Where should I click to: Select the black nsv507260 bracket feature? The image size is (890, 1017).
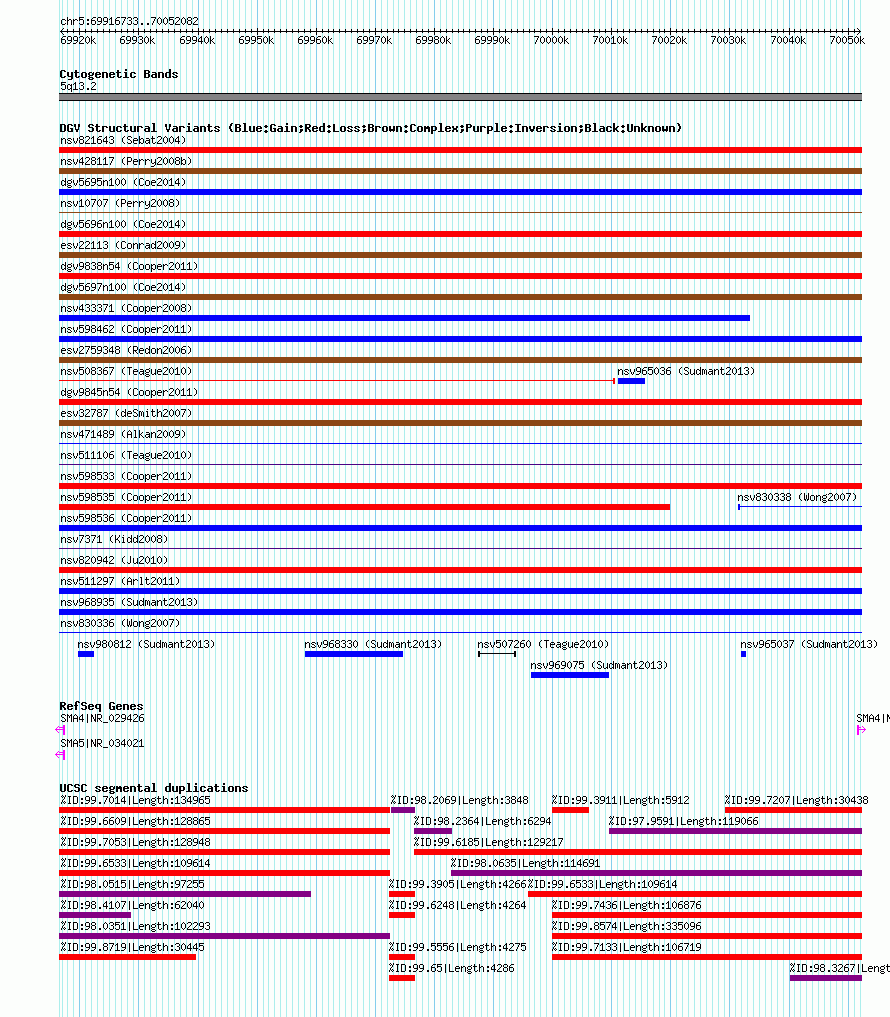[x=497, y=654]
